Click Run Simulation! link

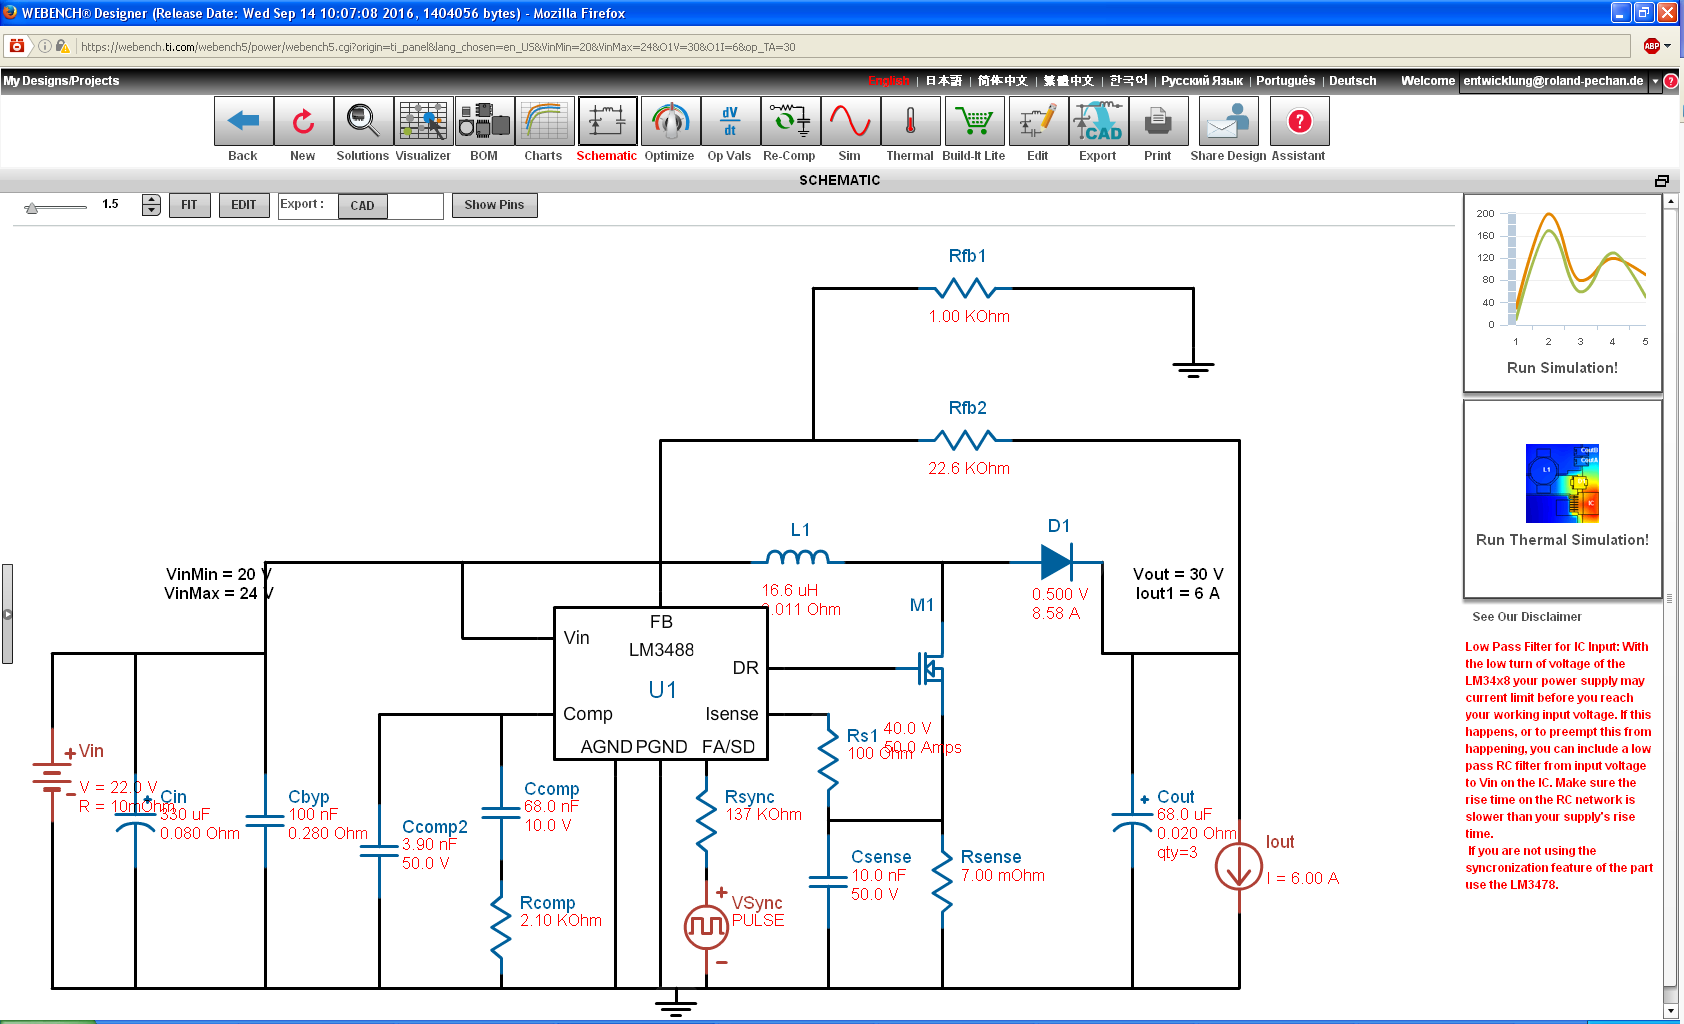pos(1562,368)
